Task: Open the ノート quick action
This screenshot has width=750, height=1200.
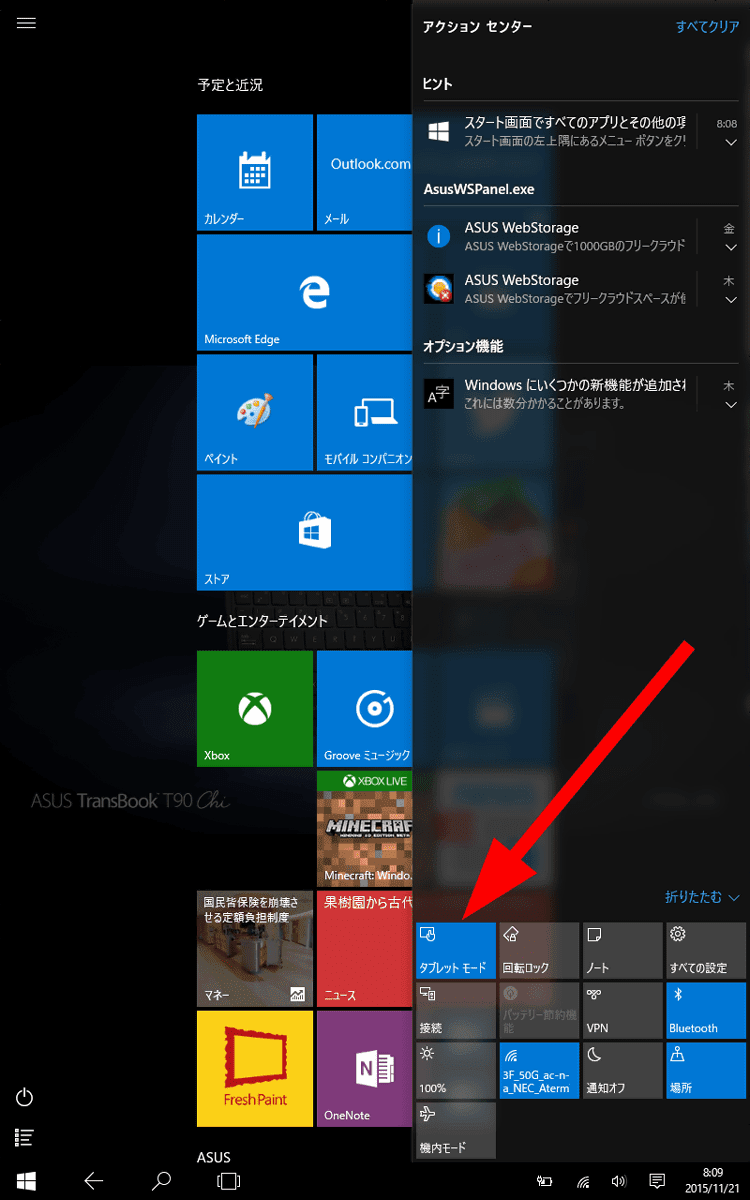Action: click(623, 950)
